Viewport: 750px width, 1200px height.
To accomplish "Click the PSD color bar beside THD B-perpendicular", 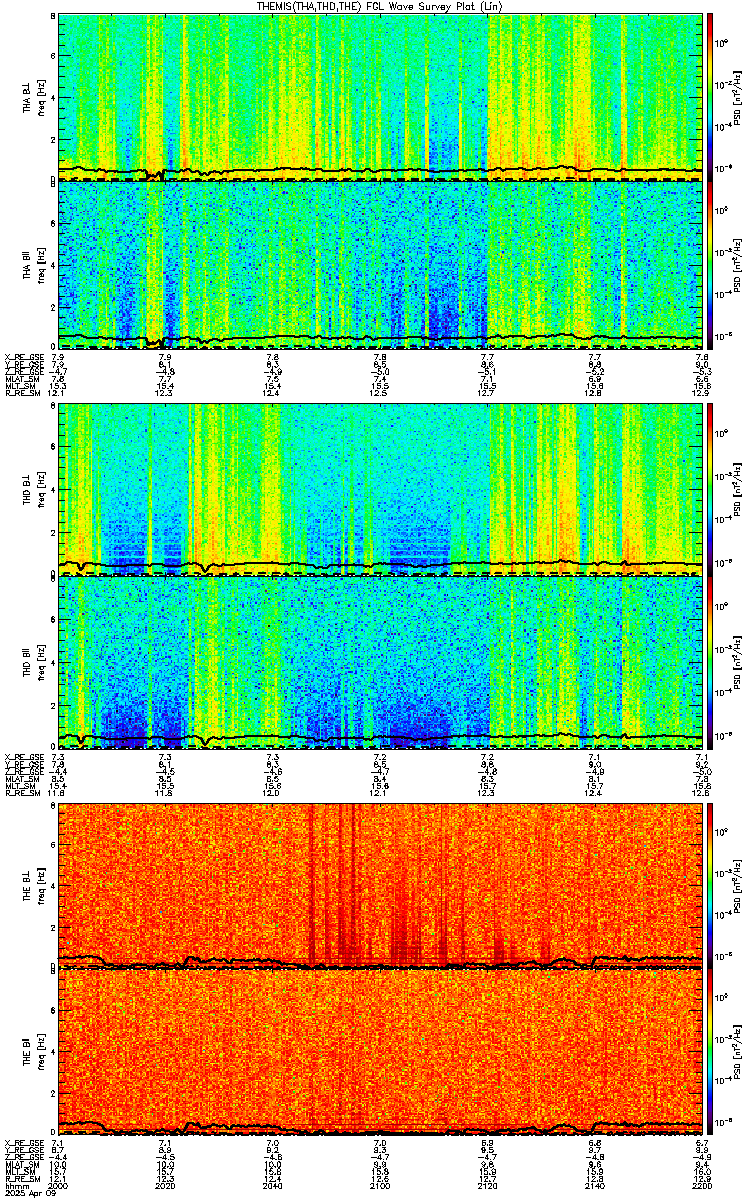I will click(710, 490).
